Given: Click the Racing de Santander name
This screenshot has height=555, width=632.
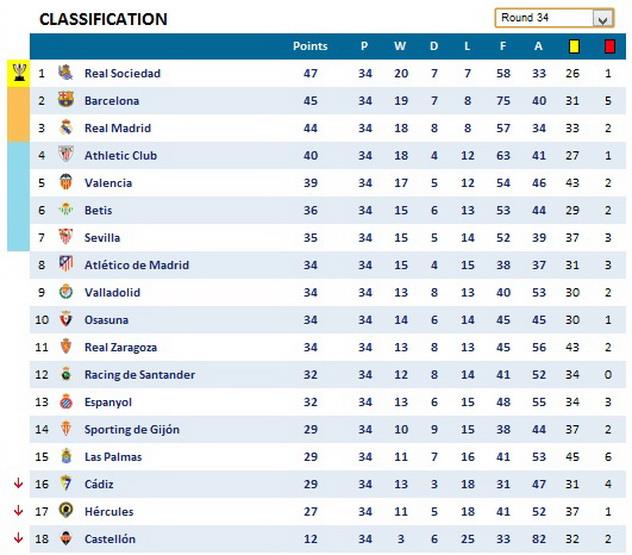Looking at the screenshot, I should click(139, 375).
